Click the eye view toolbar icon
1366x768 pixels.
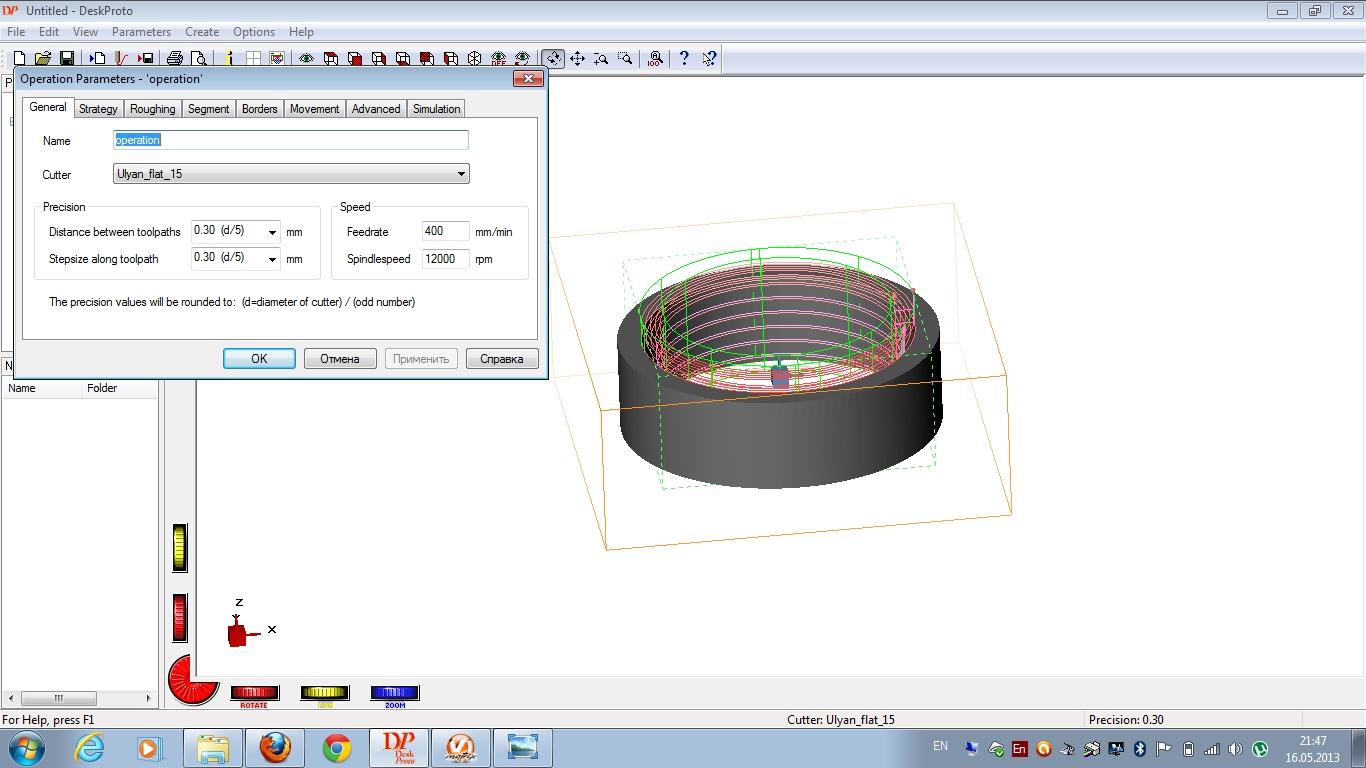306,59
